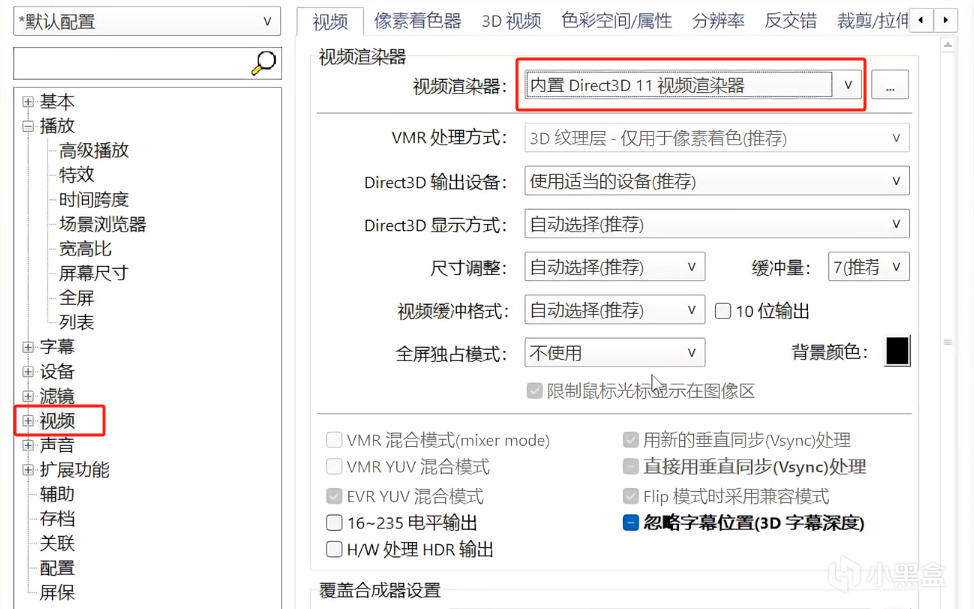Select 存档 in the tree
974x609 pixels.
(57, 519)
